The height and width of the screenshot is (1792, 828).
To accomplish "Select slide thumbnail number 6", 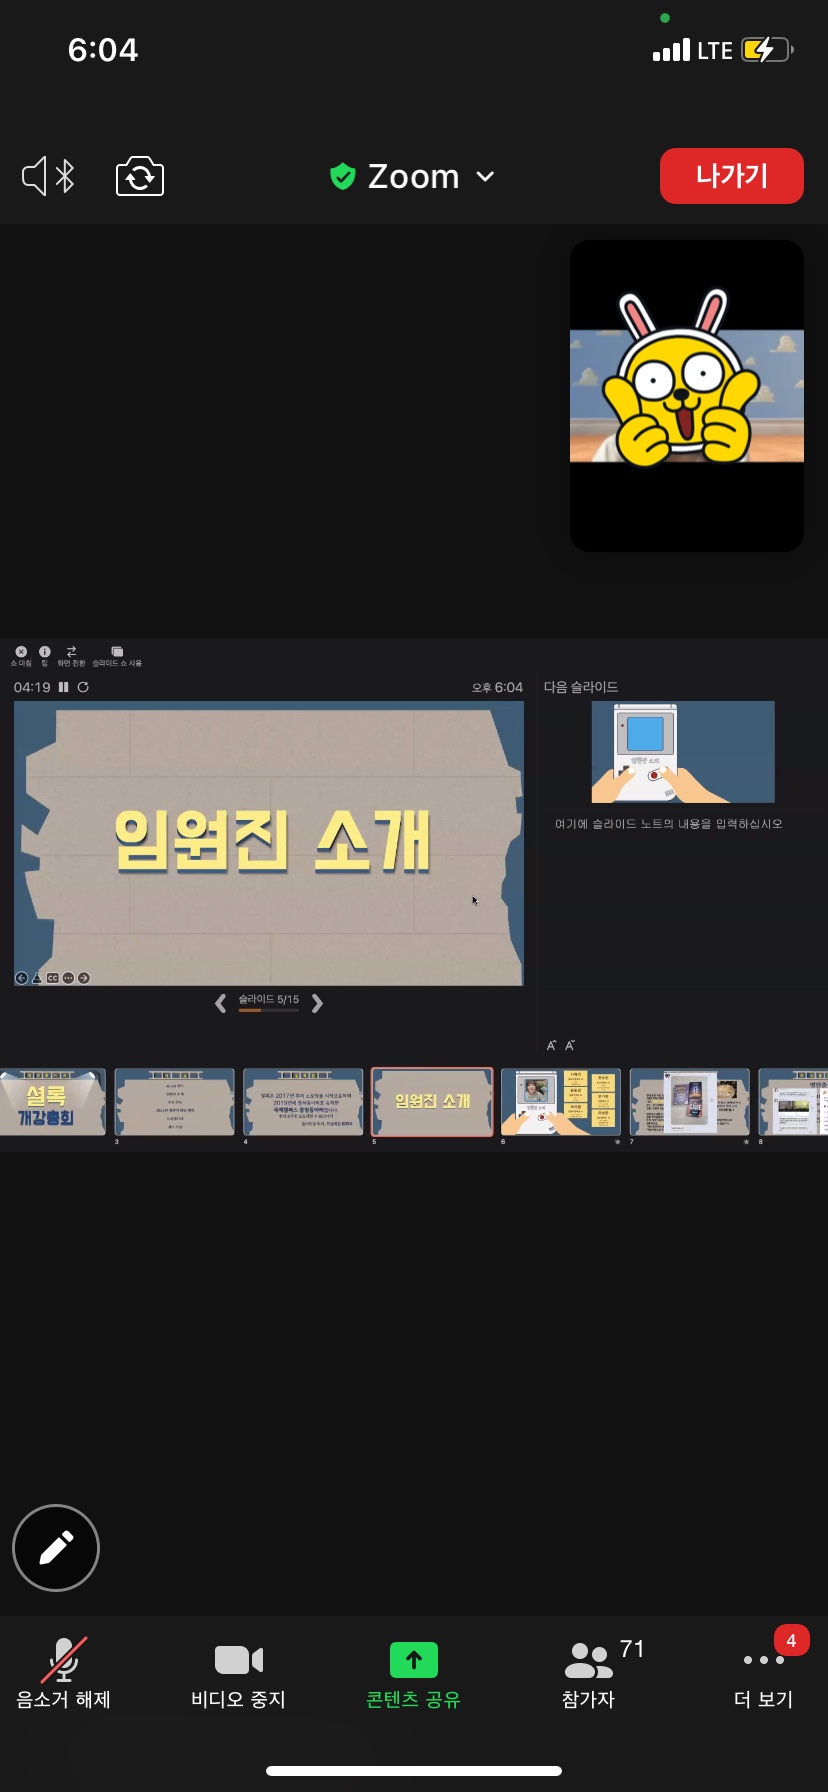I will (561, 1102).
